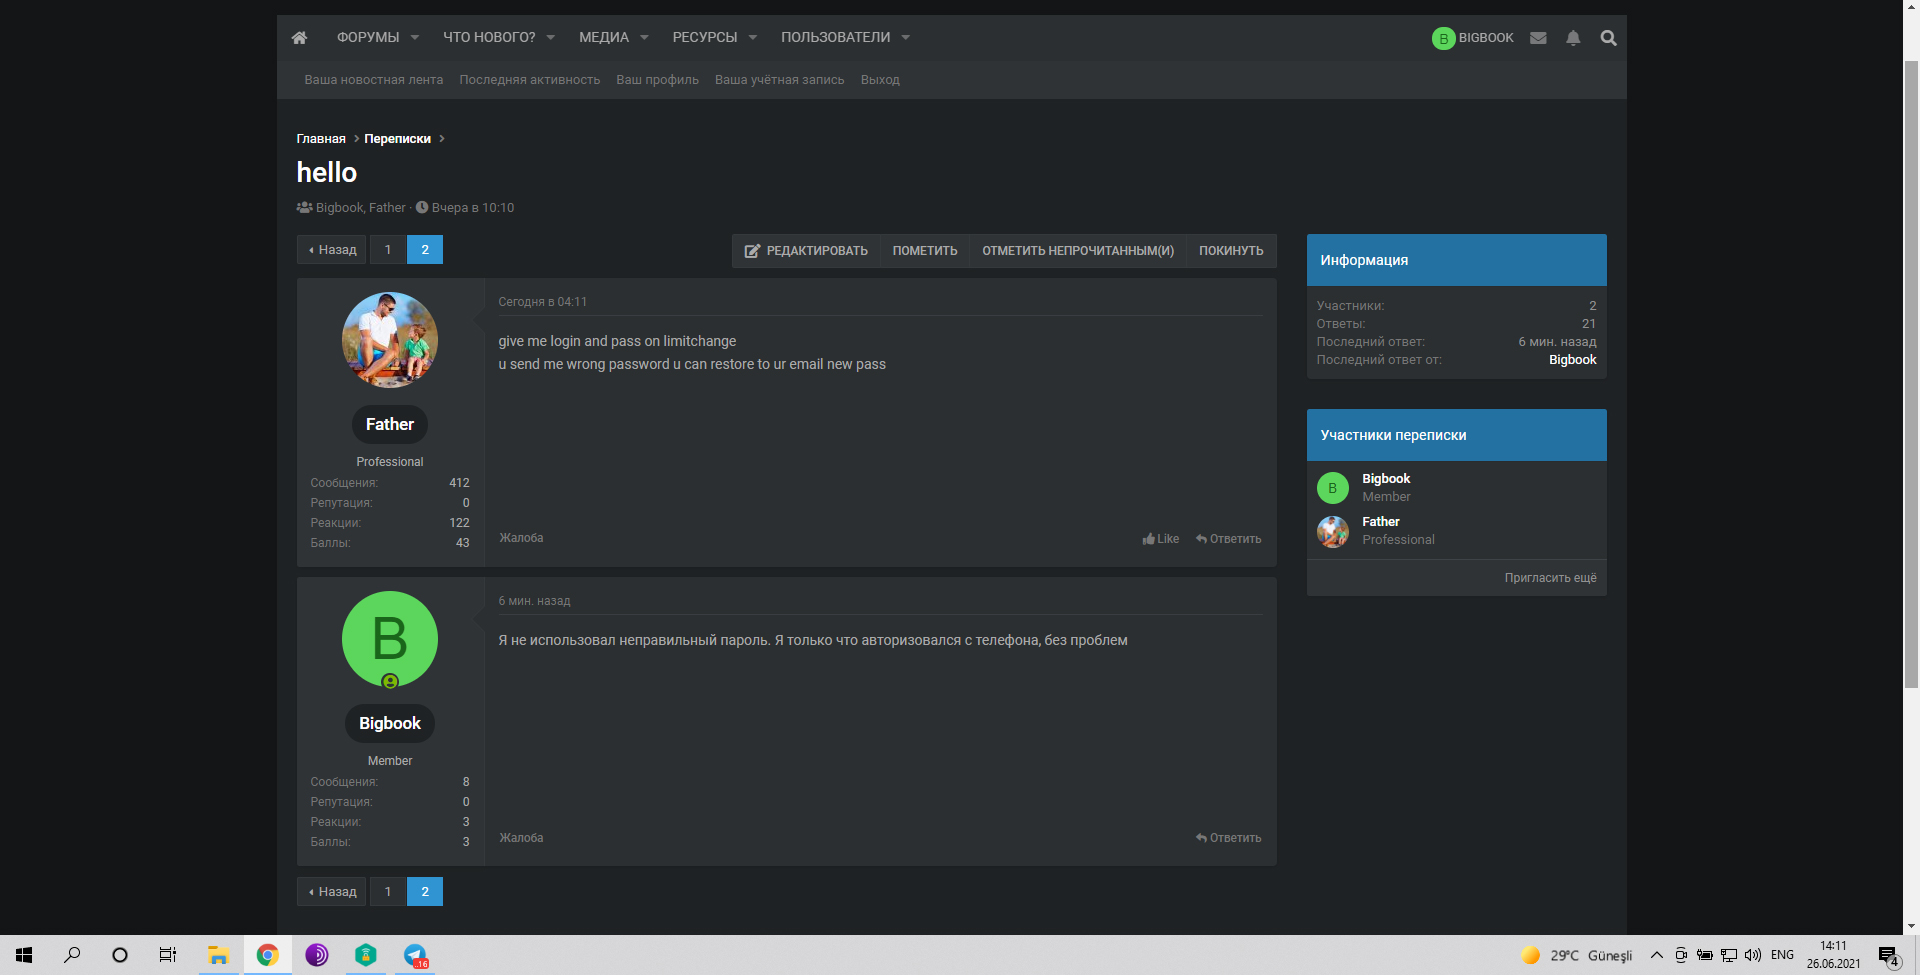The height and width of the screenshot is (975, 1920).
Task: Open the РЕСУРСЫ menu item
Action: (704, 38)
